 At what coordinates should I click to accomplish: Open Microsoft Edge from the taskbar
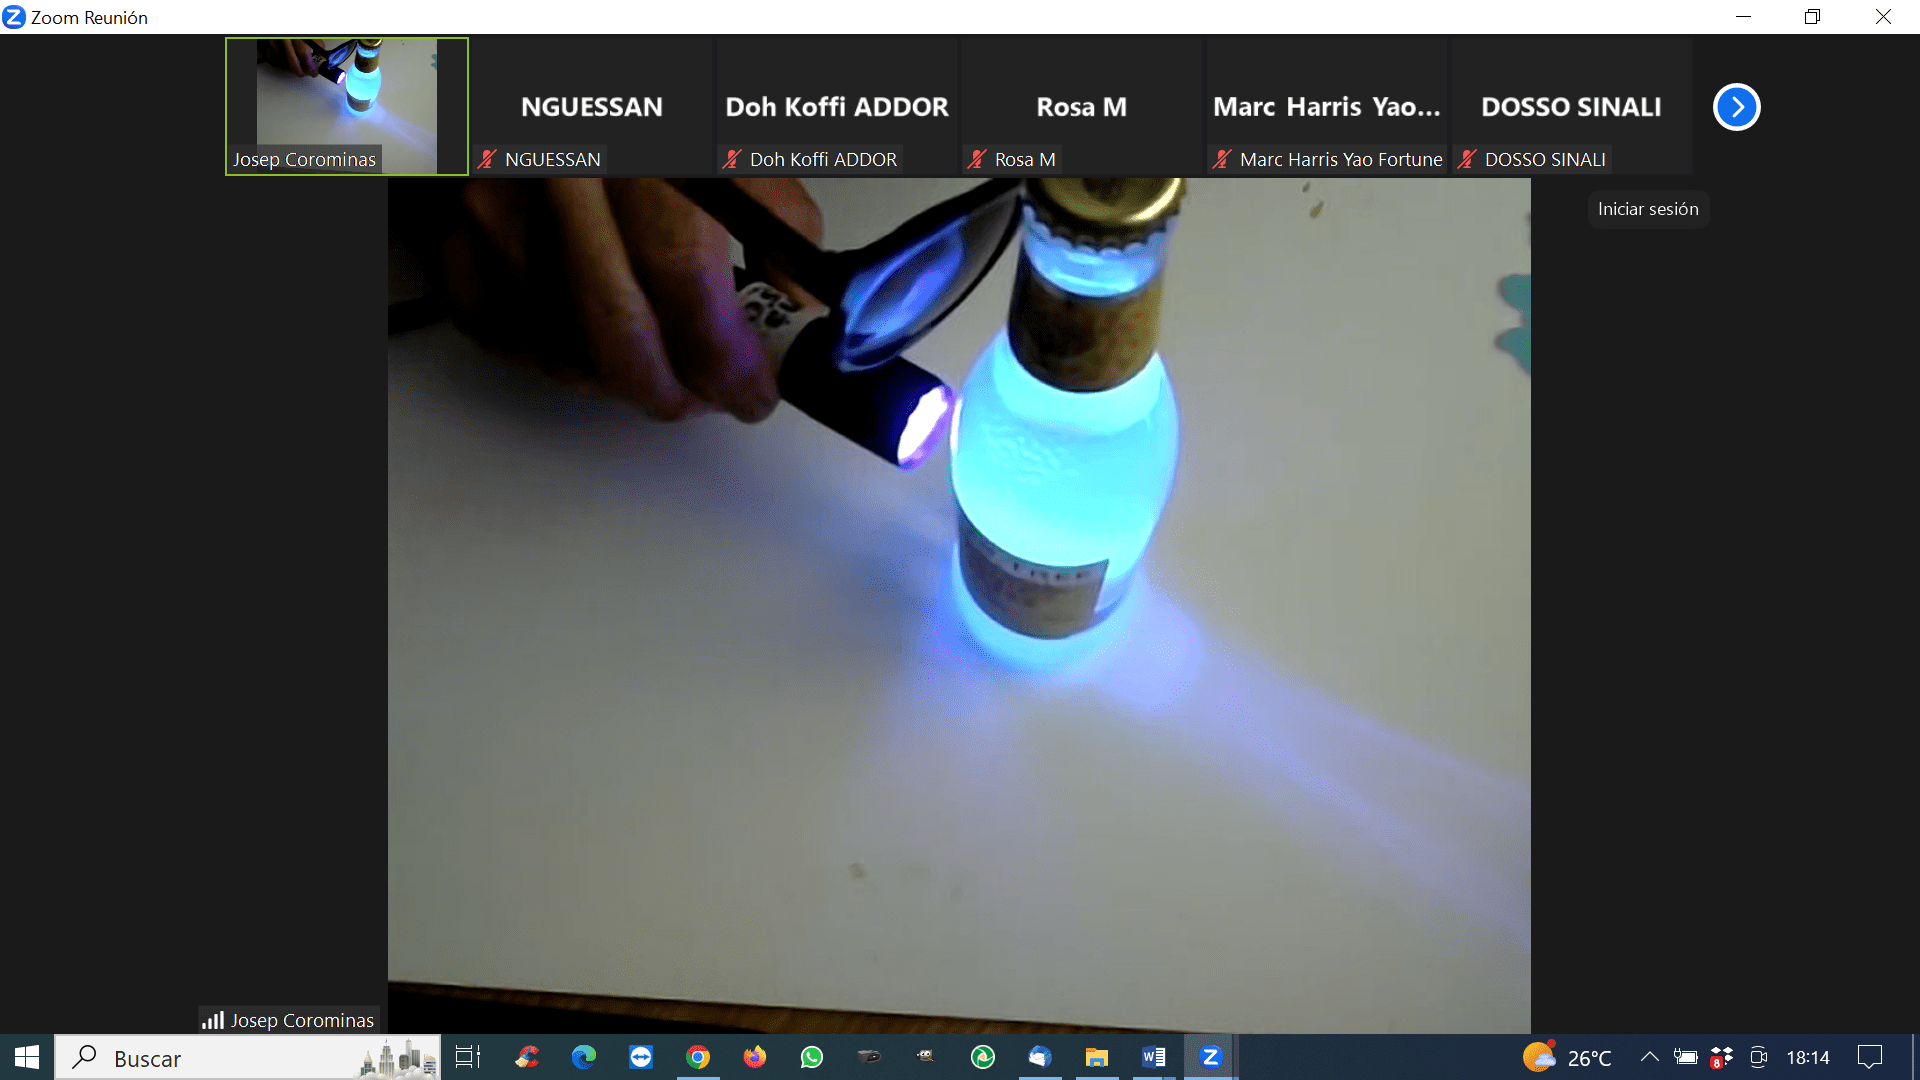tap(584, 1057)
